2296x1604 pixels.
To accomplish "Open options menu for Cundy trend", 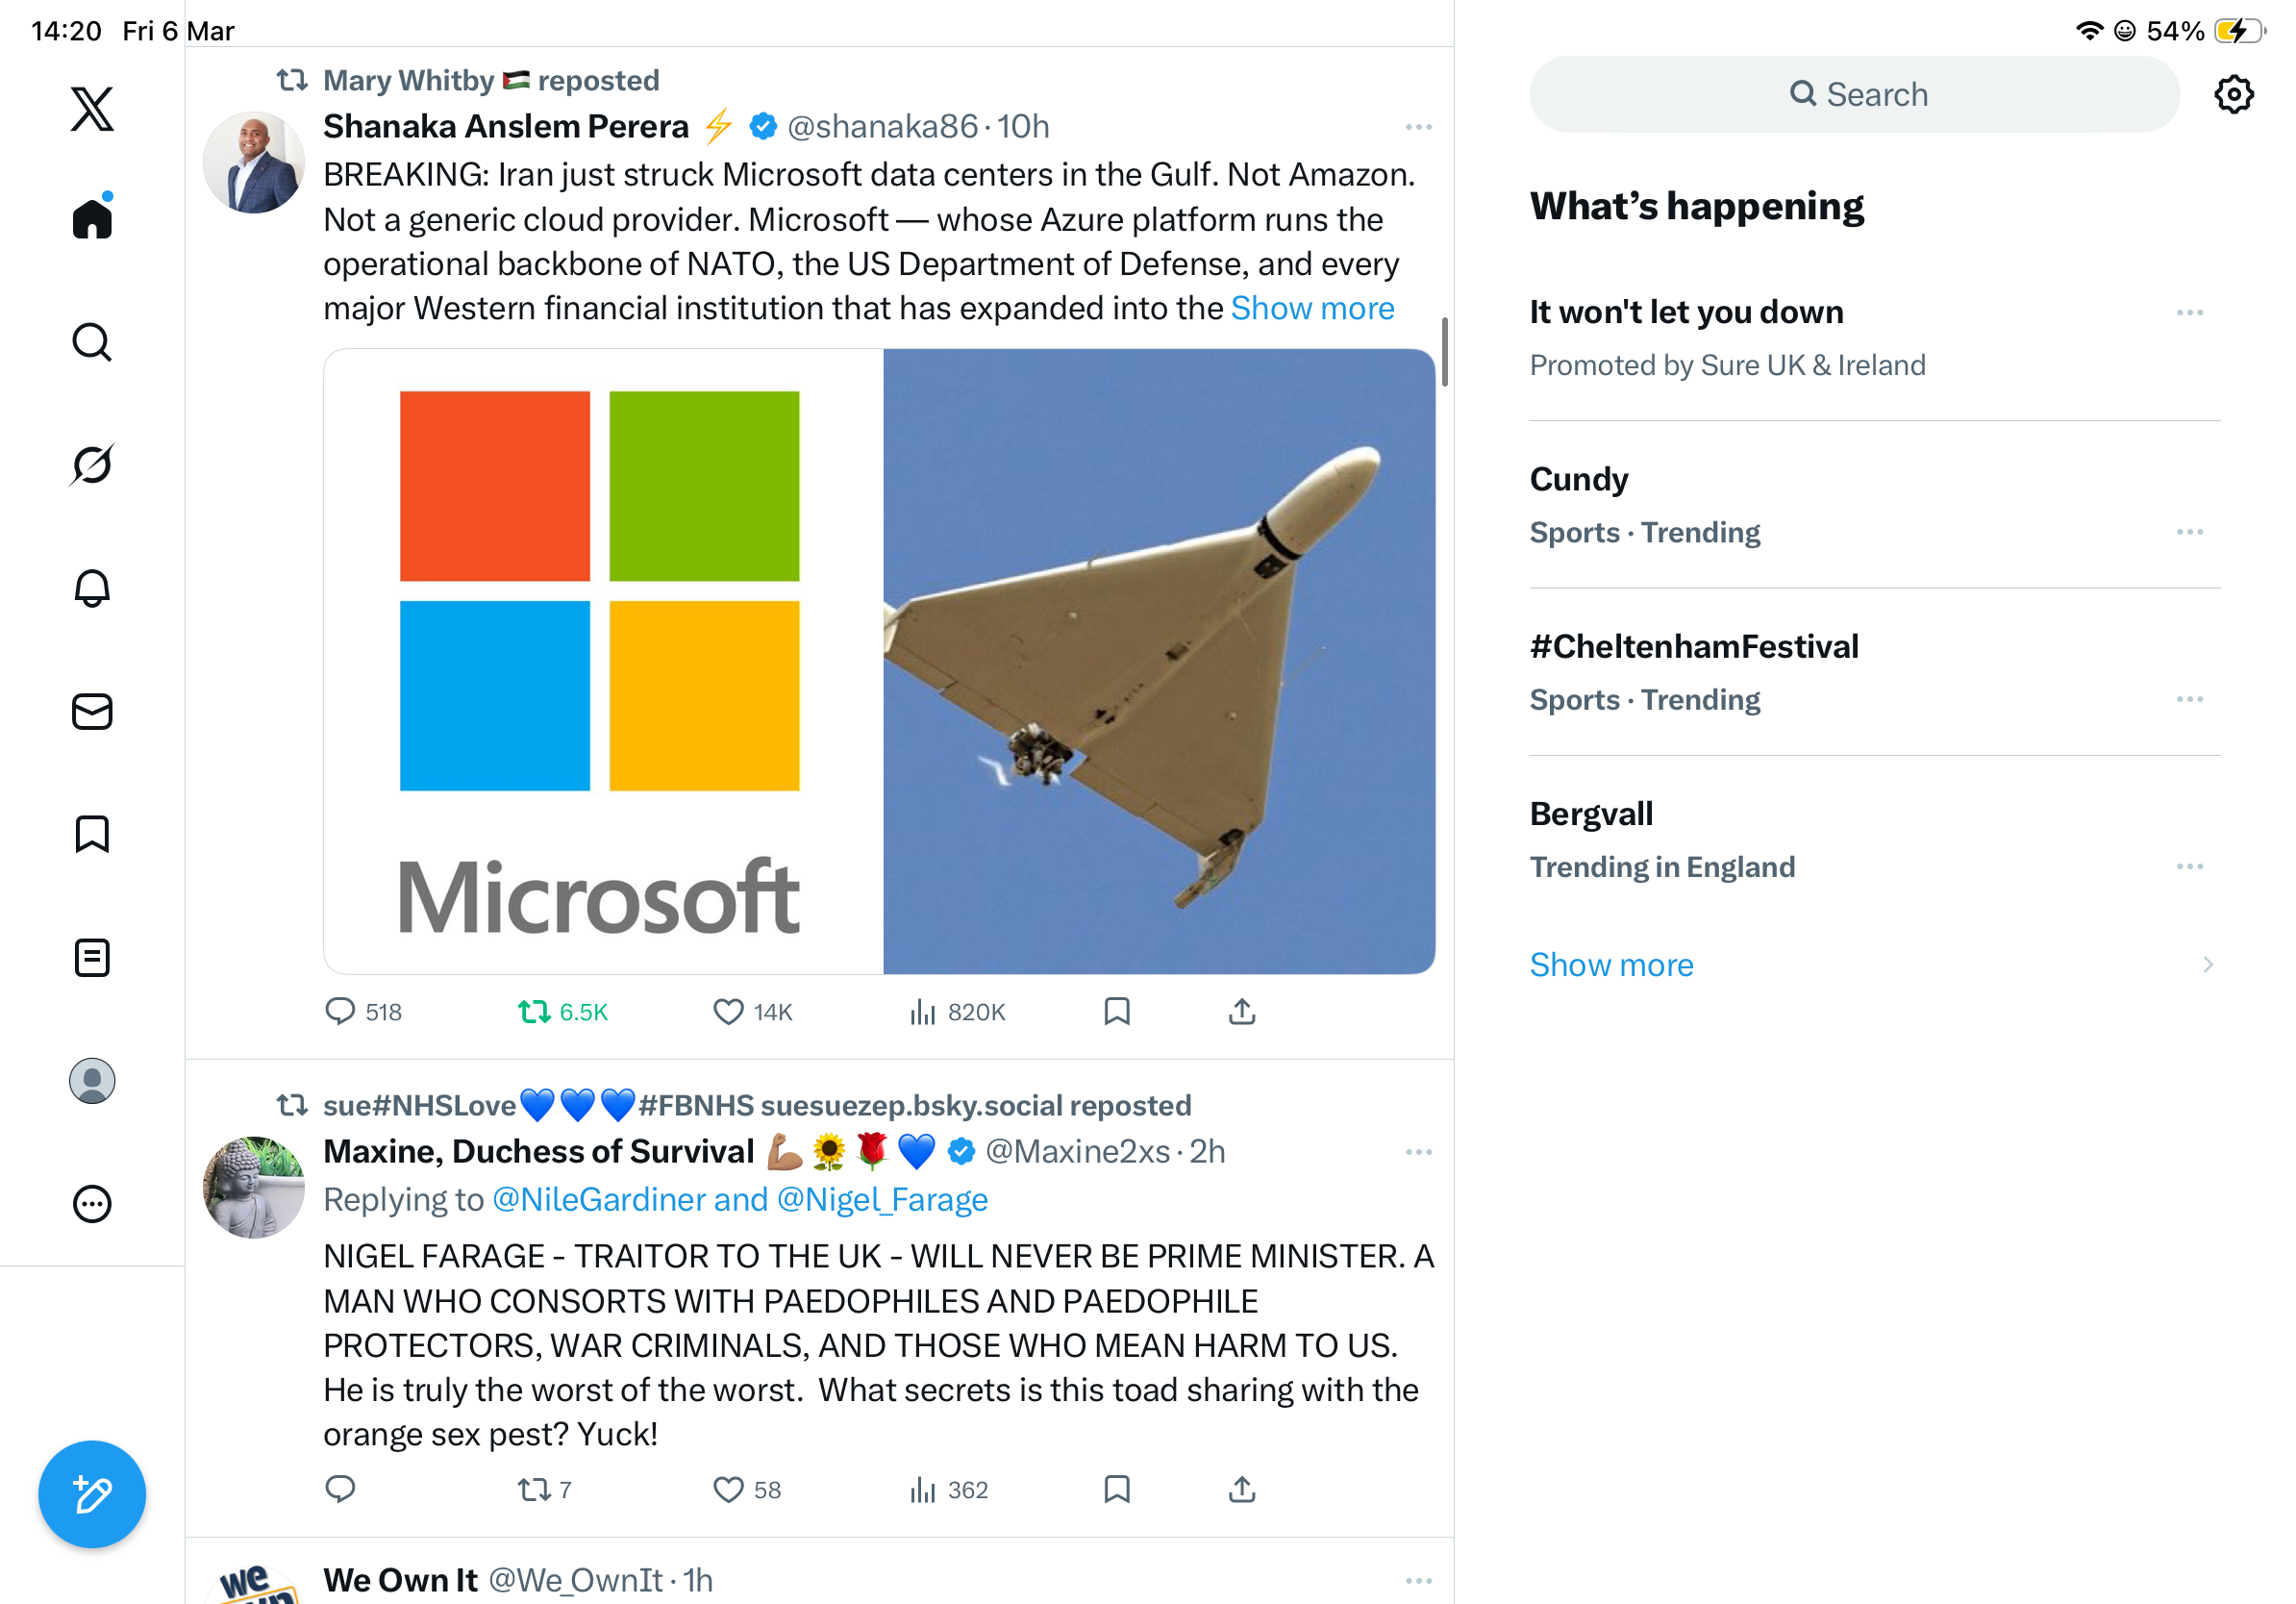I will (2189, 531).
